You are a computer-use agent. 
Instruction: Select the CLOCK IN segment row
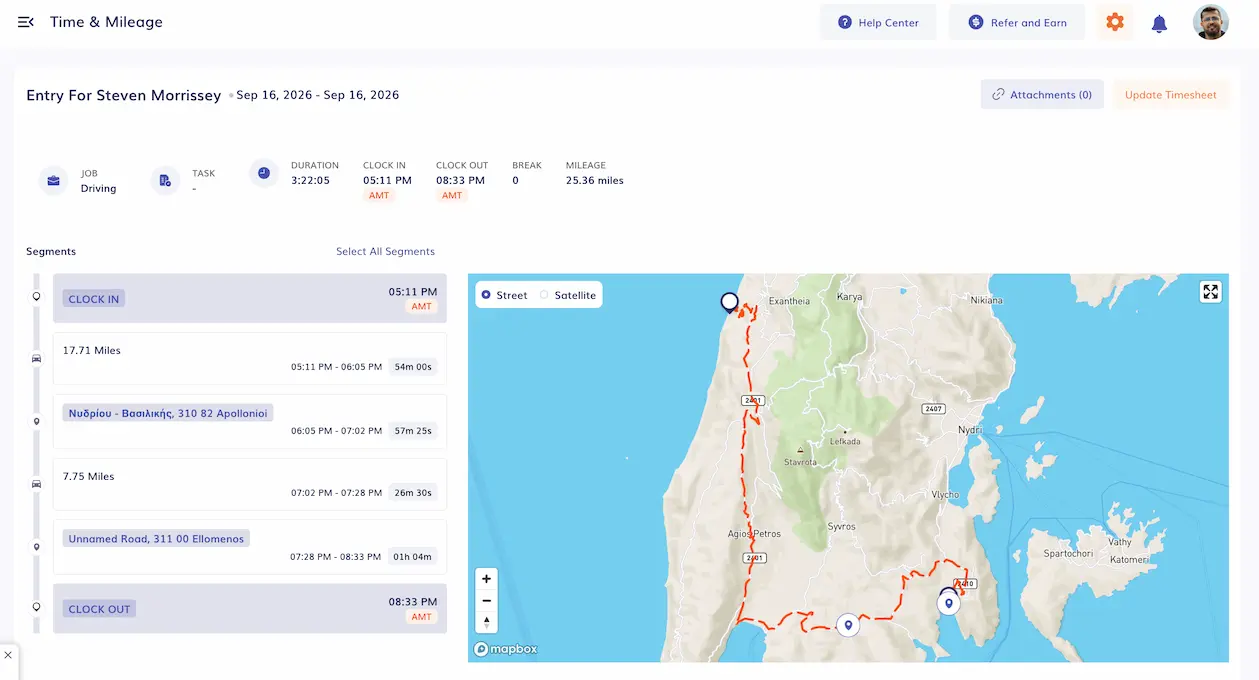250,298
